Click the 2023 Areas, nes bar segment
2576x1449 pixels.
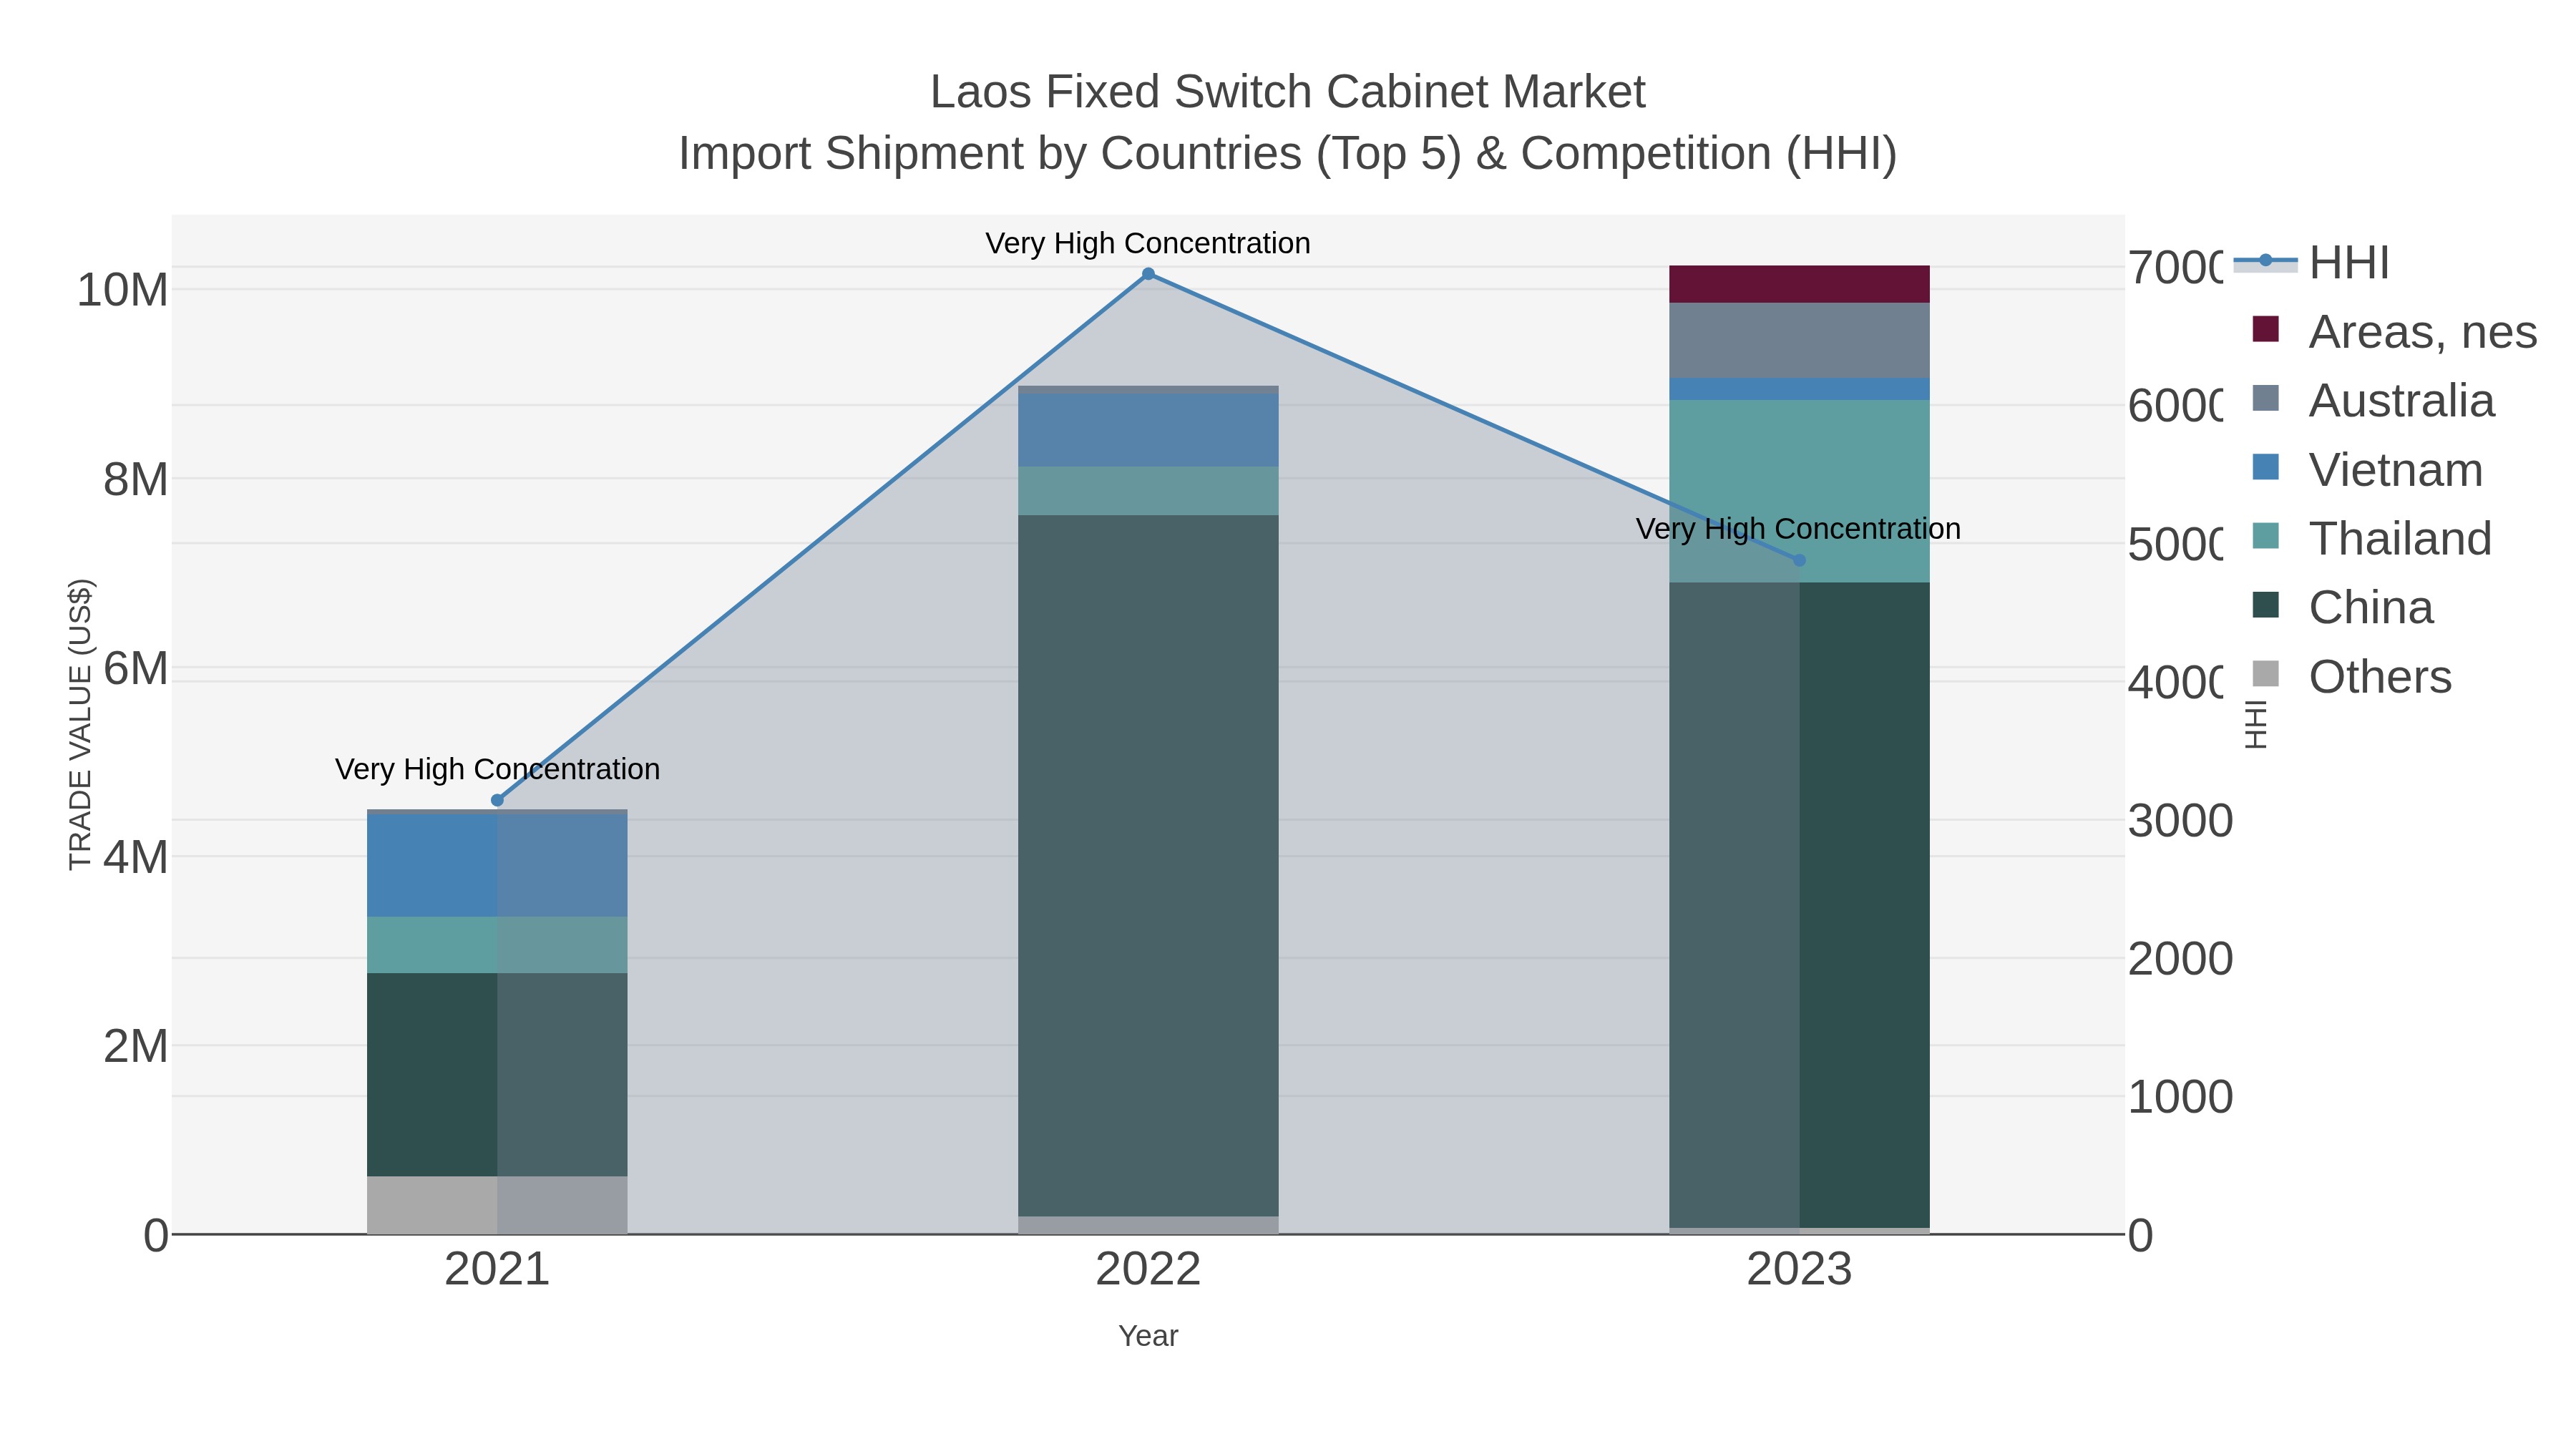coord(1799,284)
